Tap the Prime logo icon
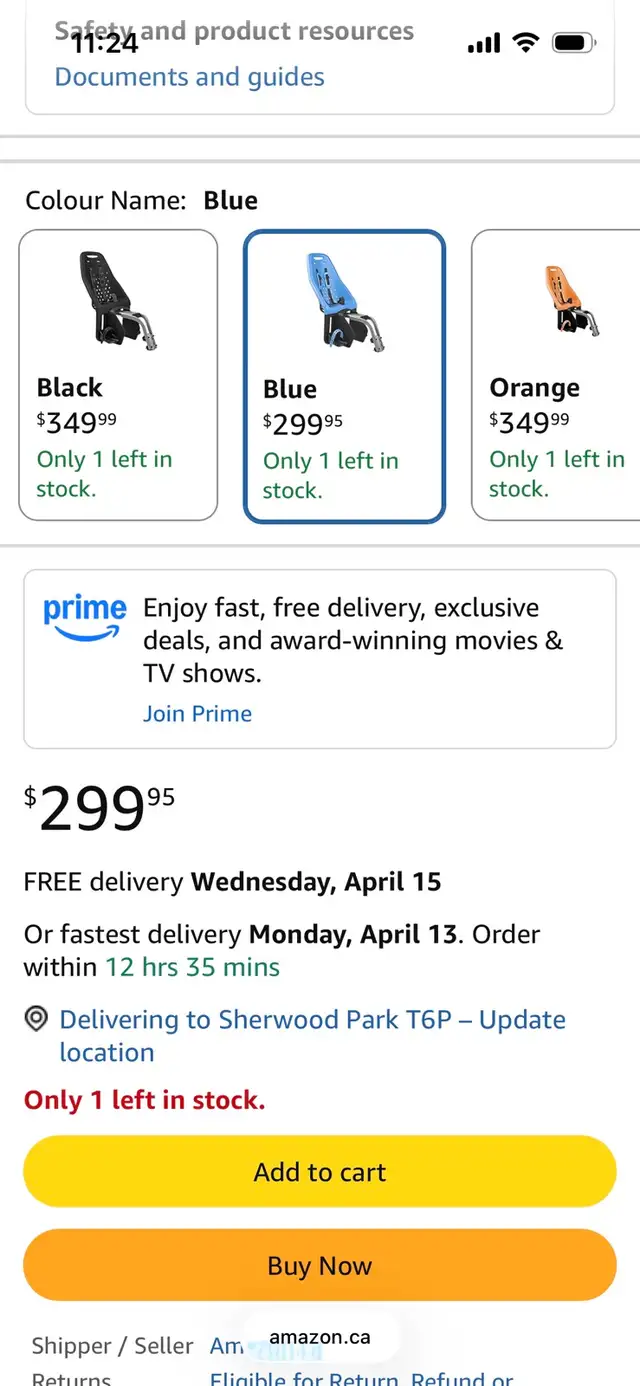The width and height of the screenshot is (640, 1386). (x=85, y=617)
